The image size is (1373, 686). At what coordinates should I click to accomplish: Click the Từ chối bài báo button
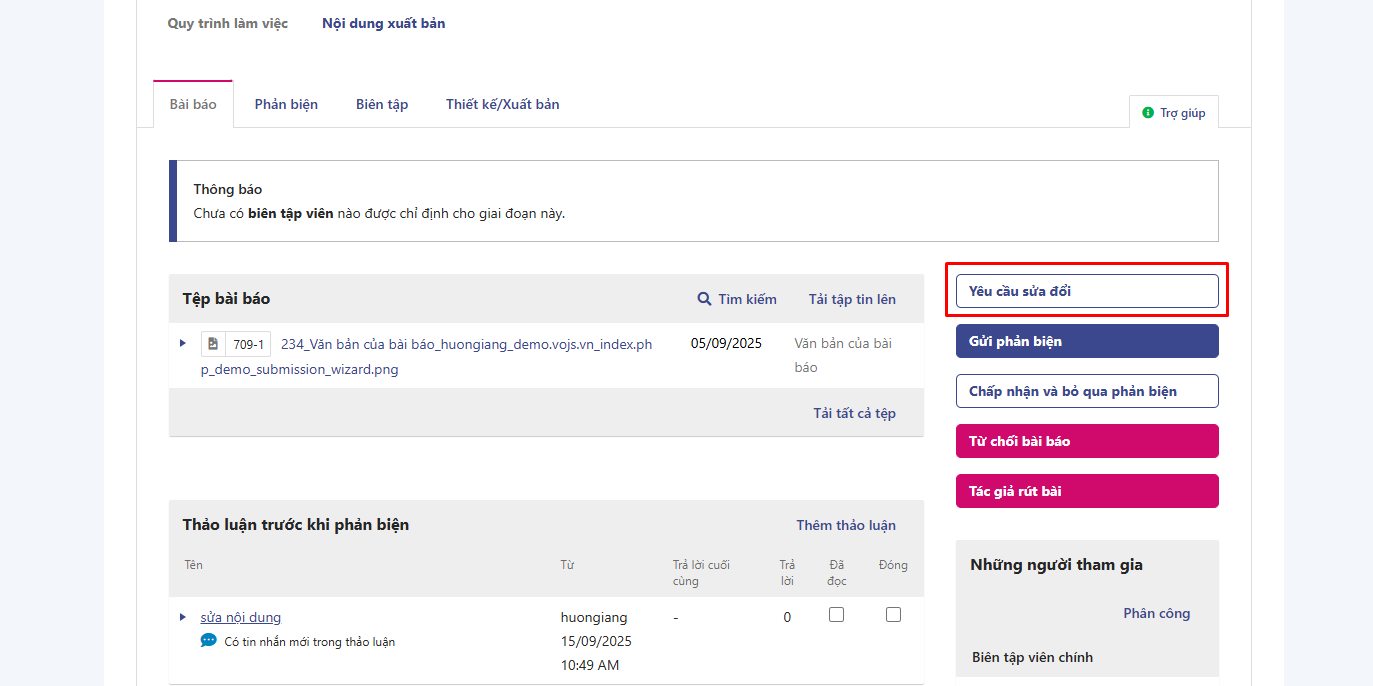coord(1087,441)
